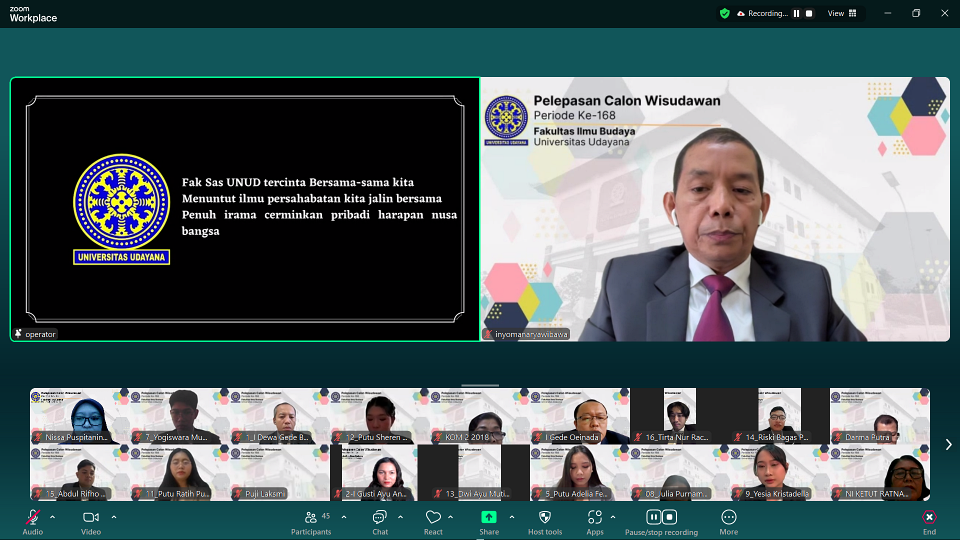Screen dimensions: 960x540
Task: Select 13_Dwi Ayu Muti participant thumbnail
Action: click(479, 473)
